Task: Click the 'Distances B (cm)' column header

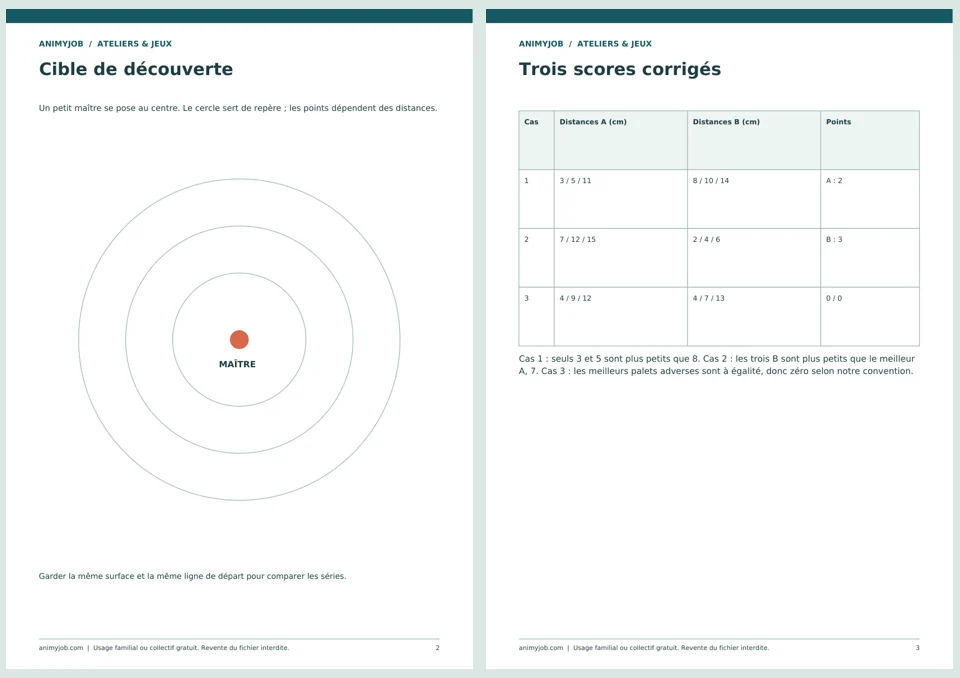Action: coord(754,140)
